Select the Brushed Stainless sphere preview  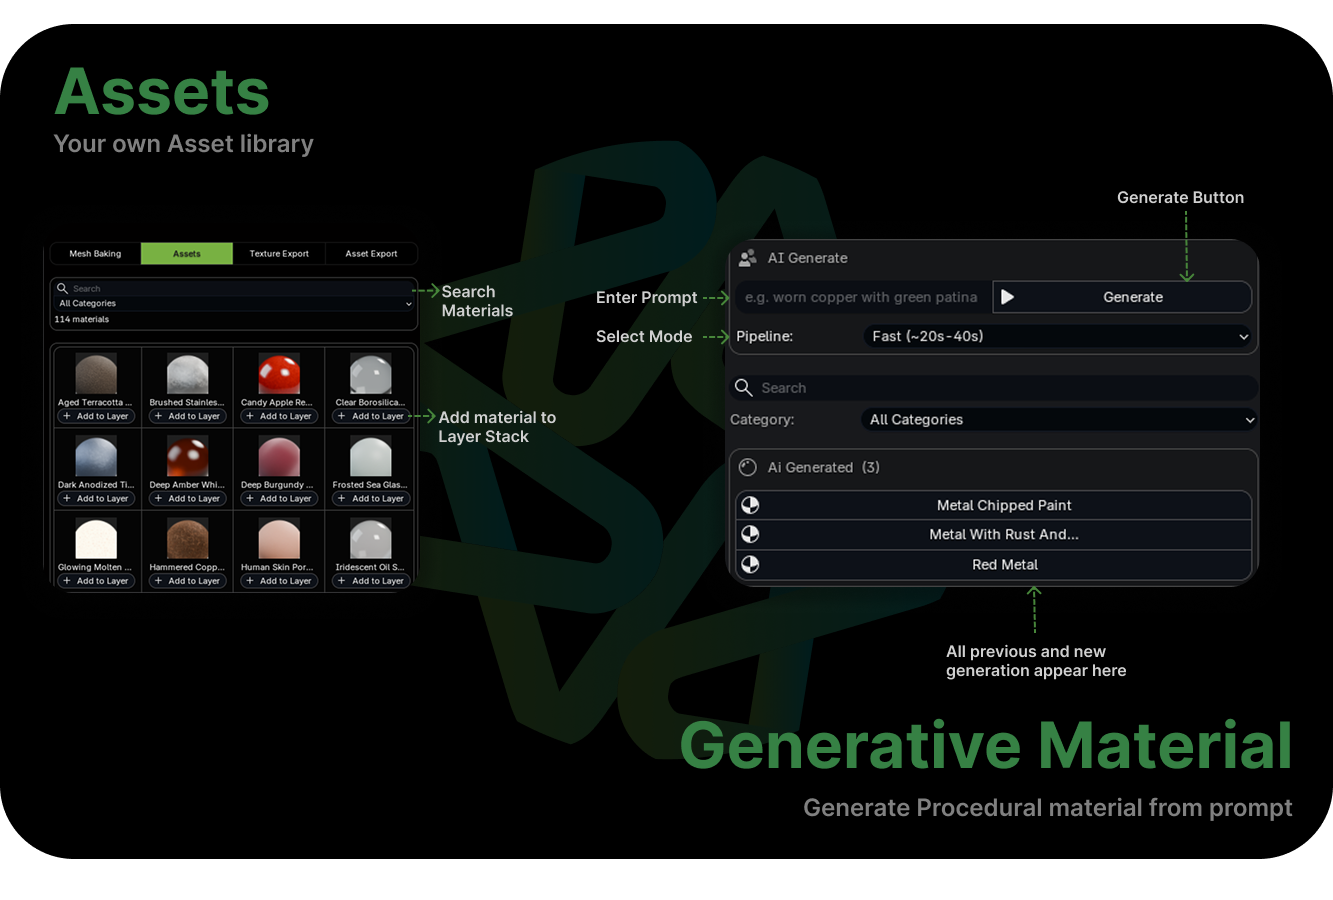click(x=187, y=374)
